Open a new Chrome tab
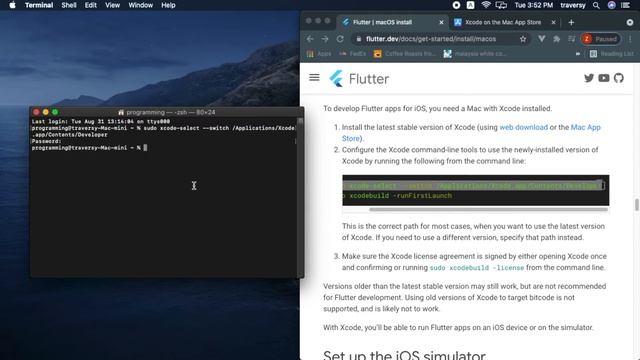This screenshot has height=360, width=640. (571, 22)
